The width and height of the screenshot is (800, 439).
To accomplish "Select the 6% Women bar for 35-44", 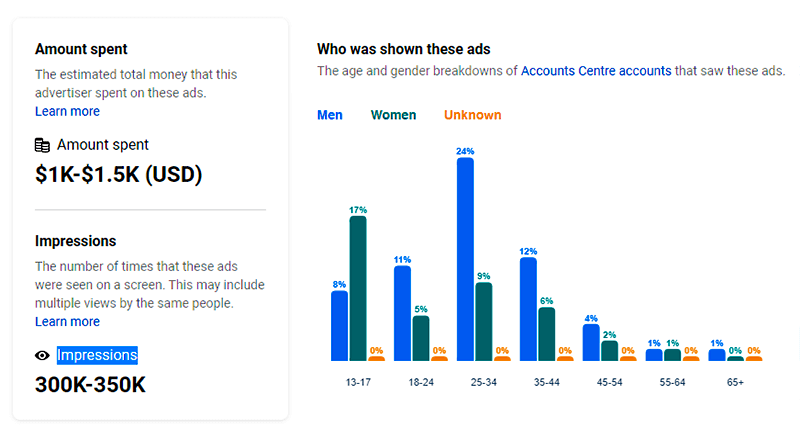I will point(547,333).
